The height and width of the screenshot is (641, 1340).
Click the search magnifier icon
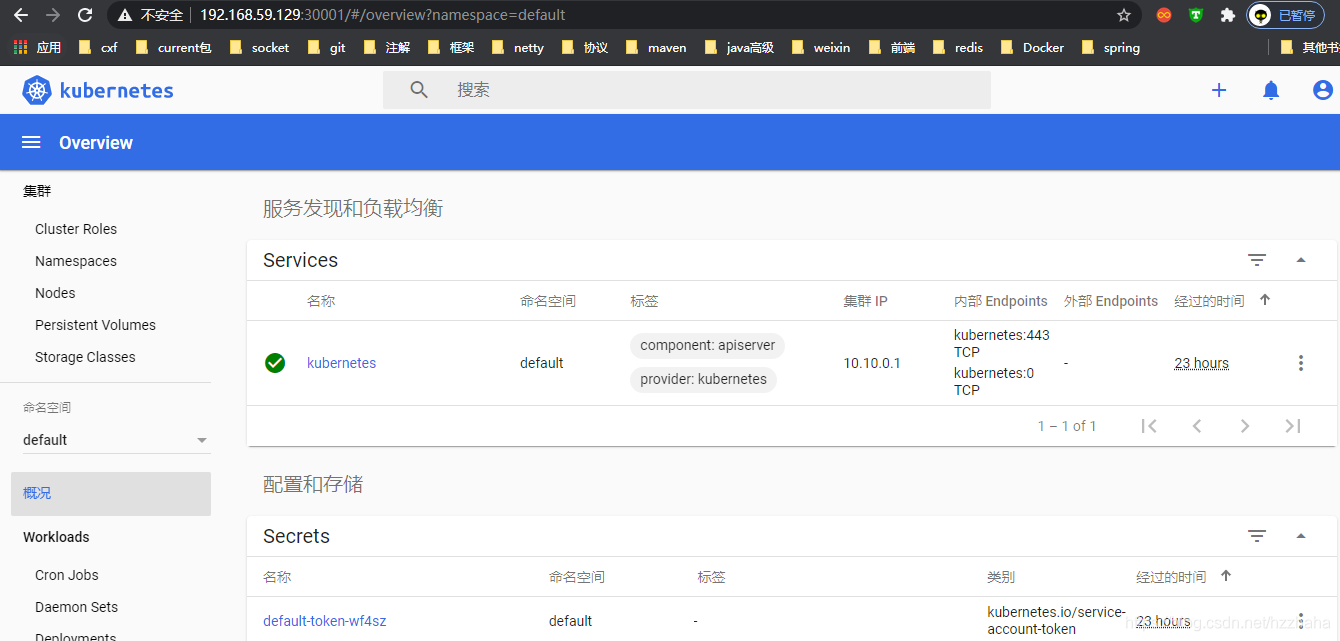(419, 90)
